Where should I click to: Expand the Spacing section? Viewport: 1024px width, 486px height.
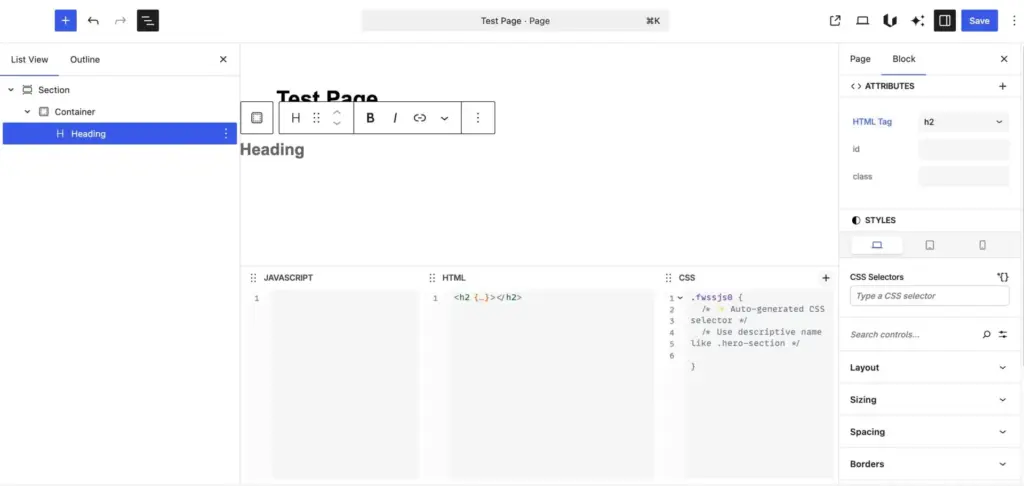click(x=929, y=432)
